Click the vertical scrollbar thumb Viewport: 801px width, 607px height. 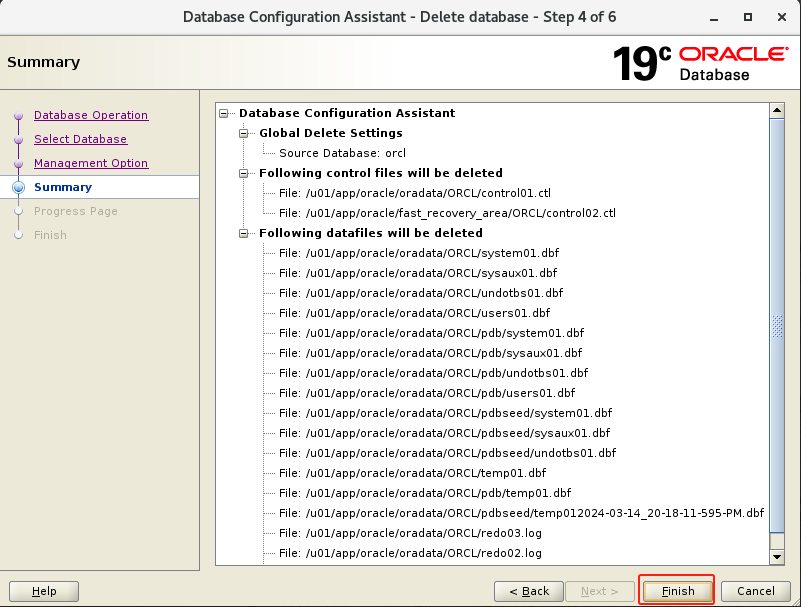point(776,326)
